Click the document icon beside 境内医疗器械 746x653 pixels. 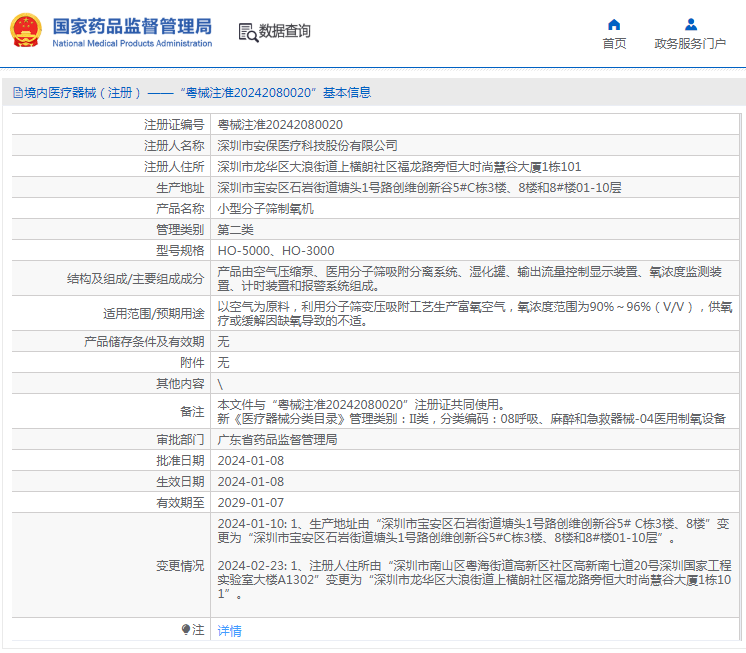pyautogui.click(x=18, y=93)
